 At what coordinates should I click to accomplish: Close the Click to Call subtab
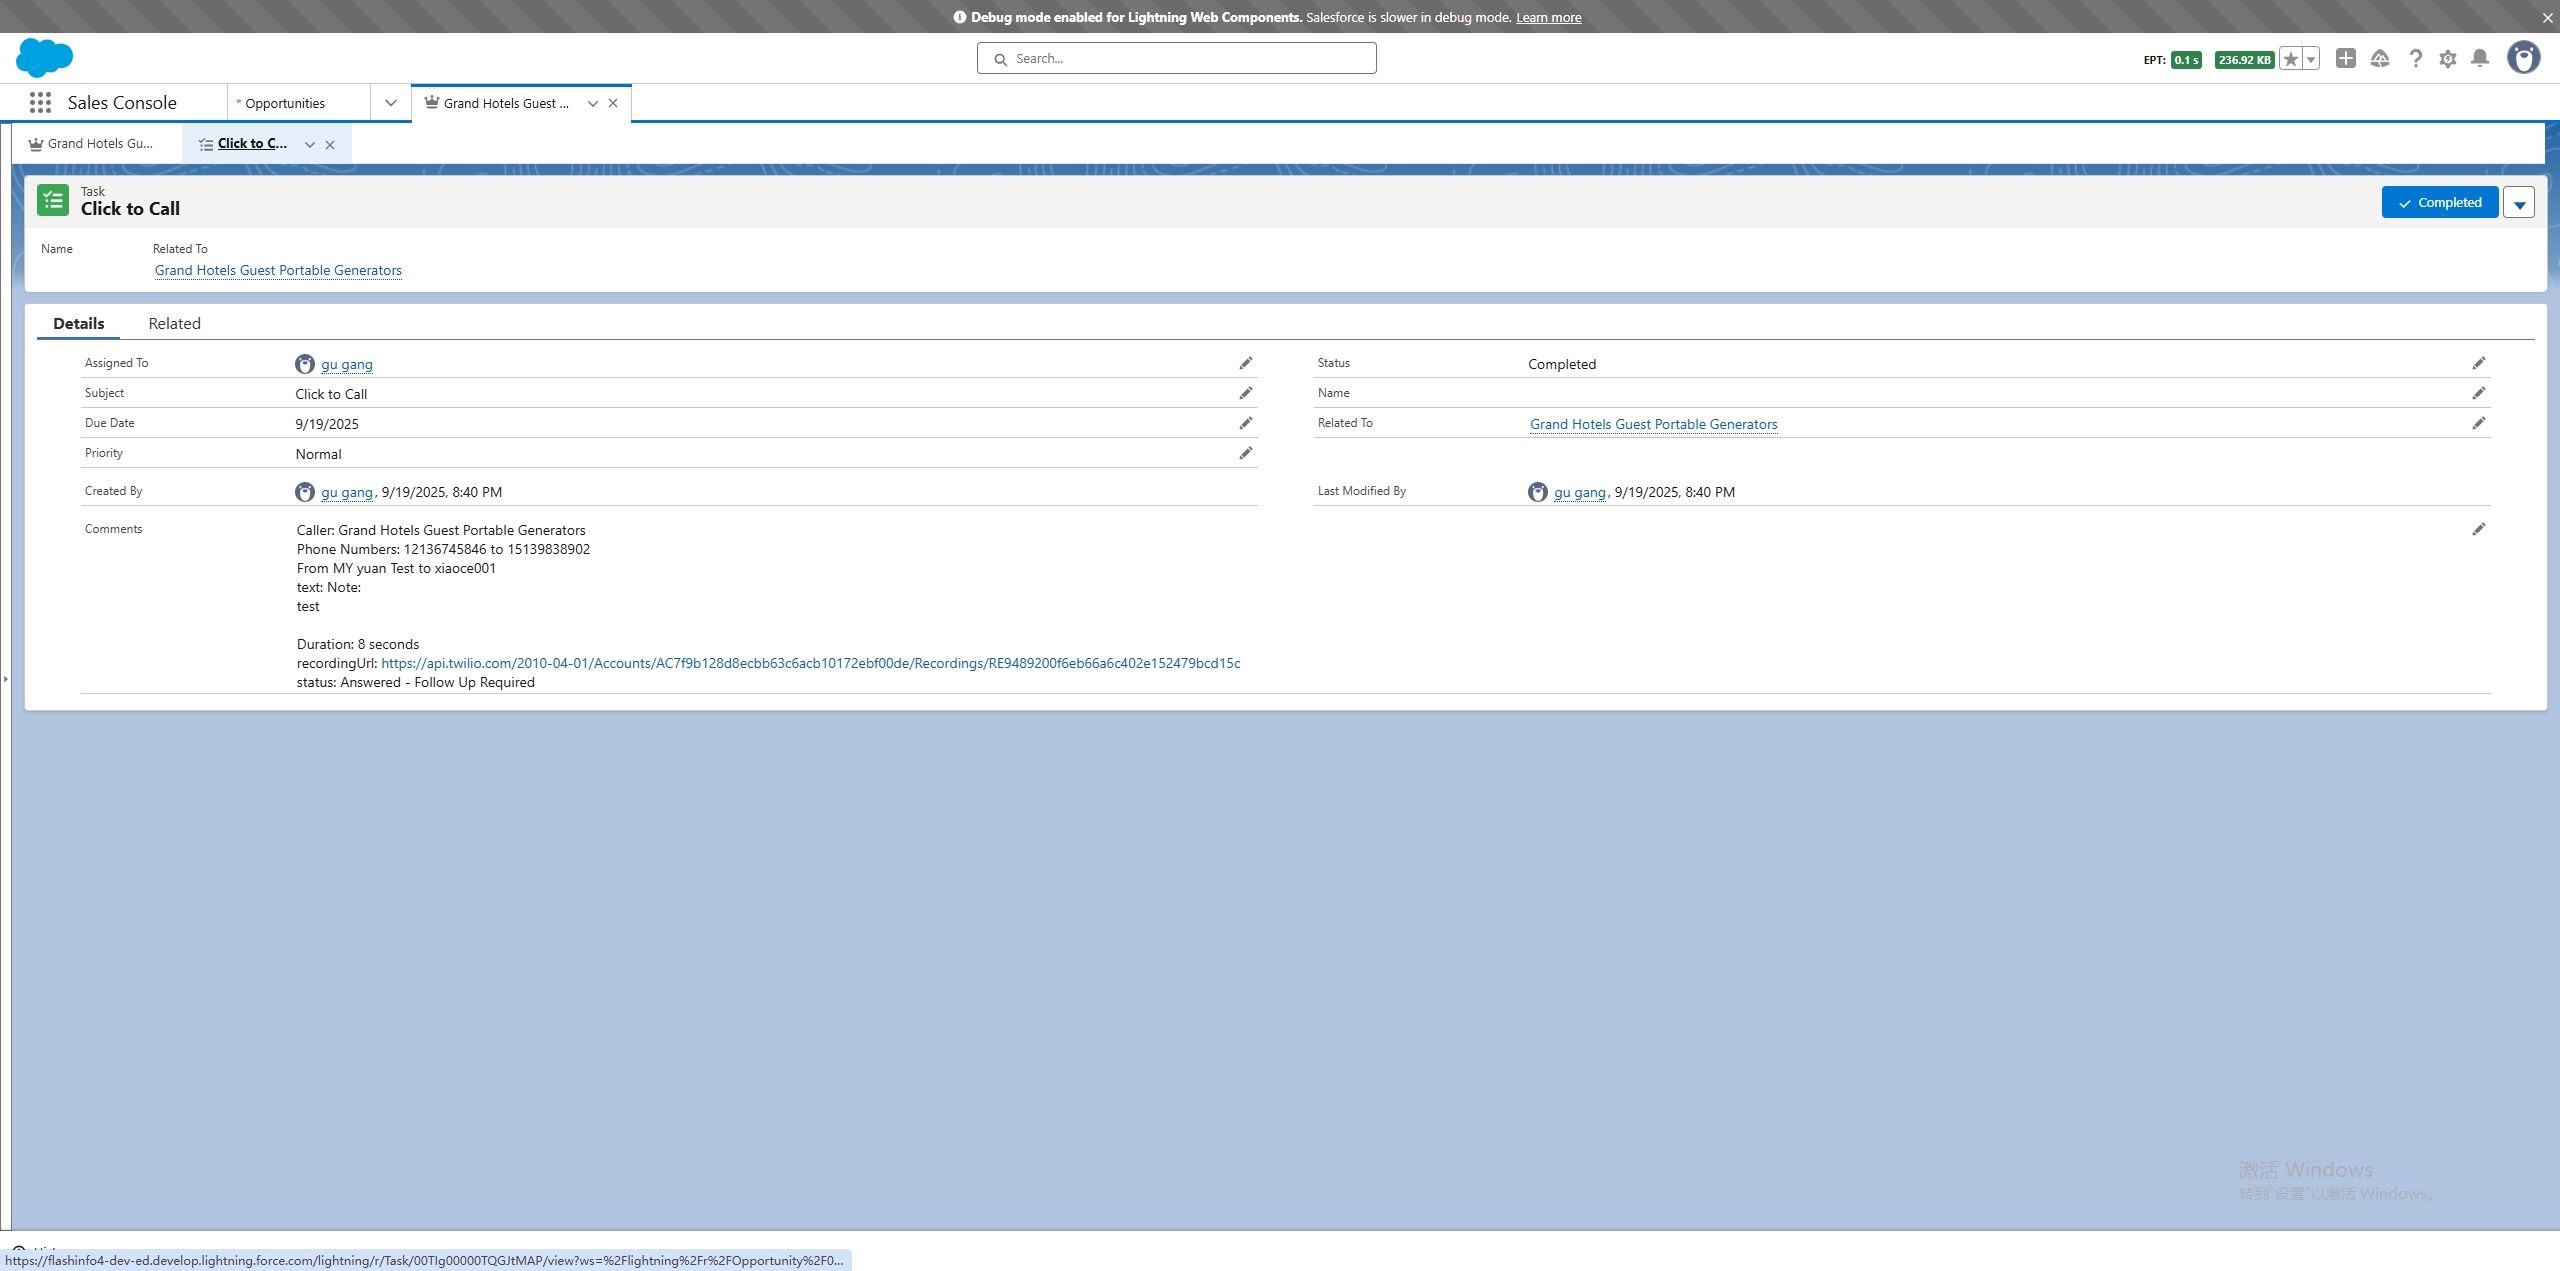[330, 144]
